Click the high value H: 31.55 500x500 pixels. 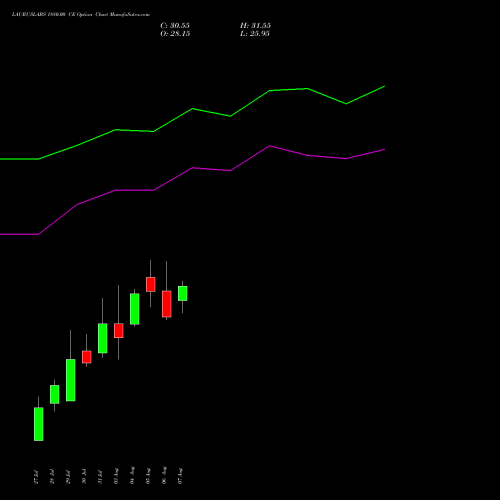point(255,26)
